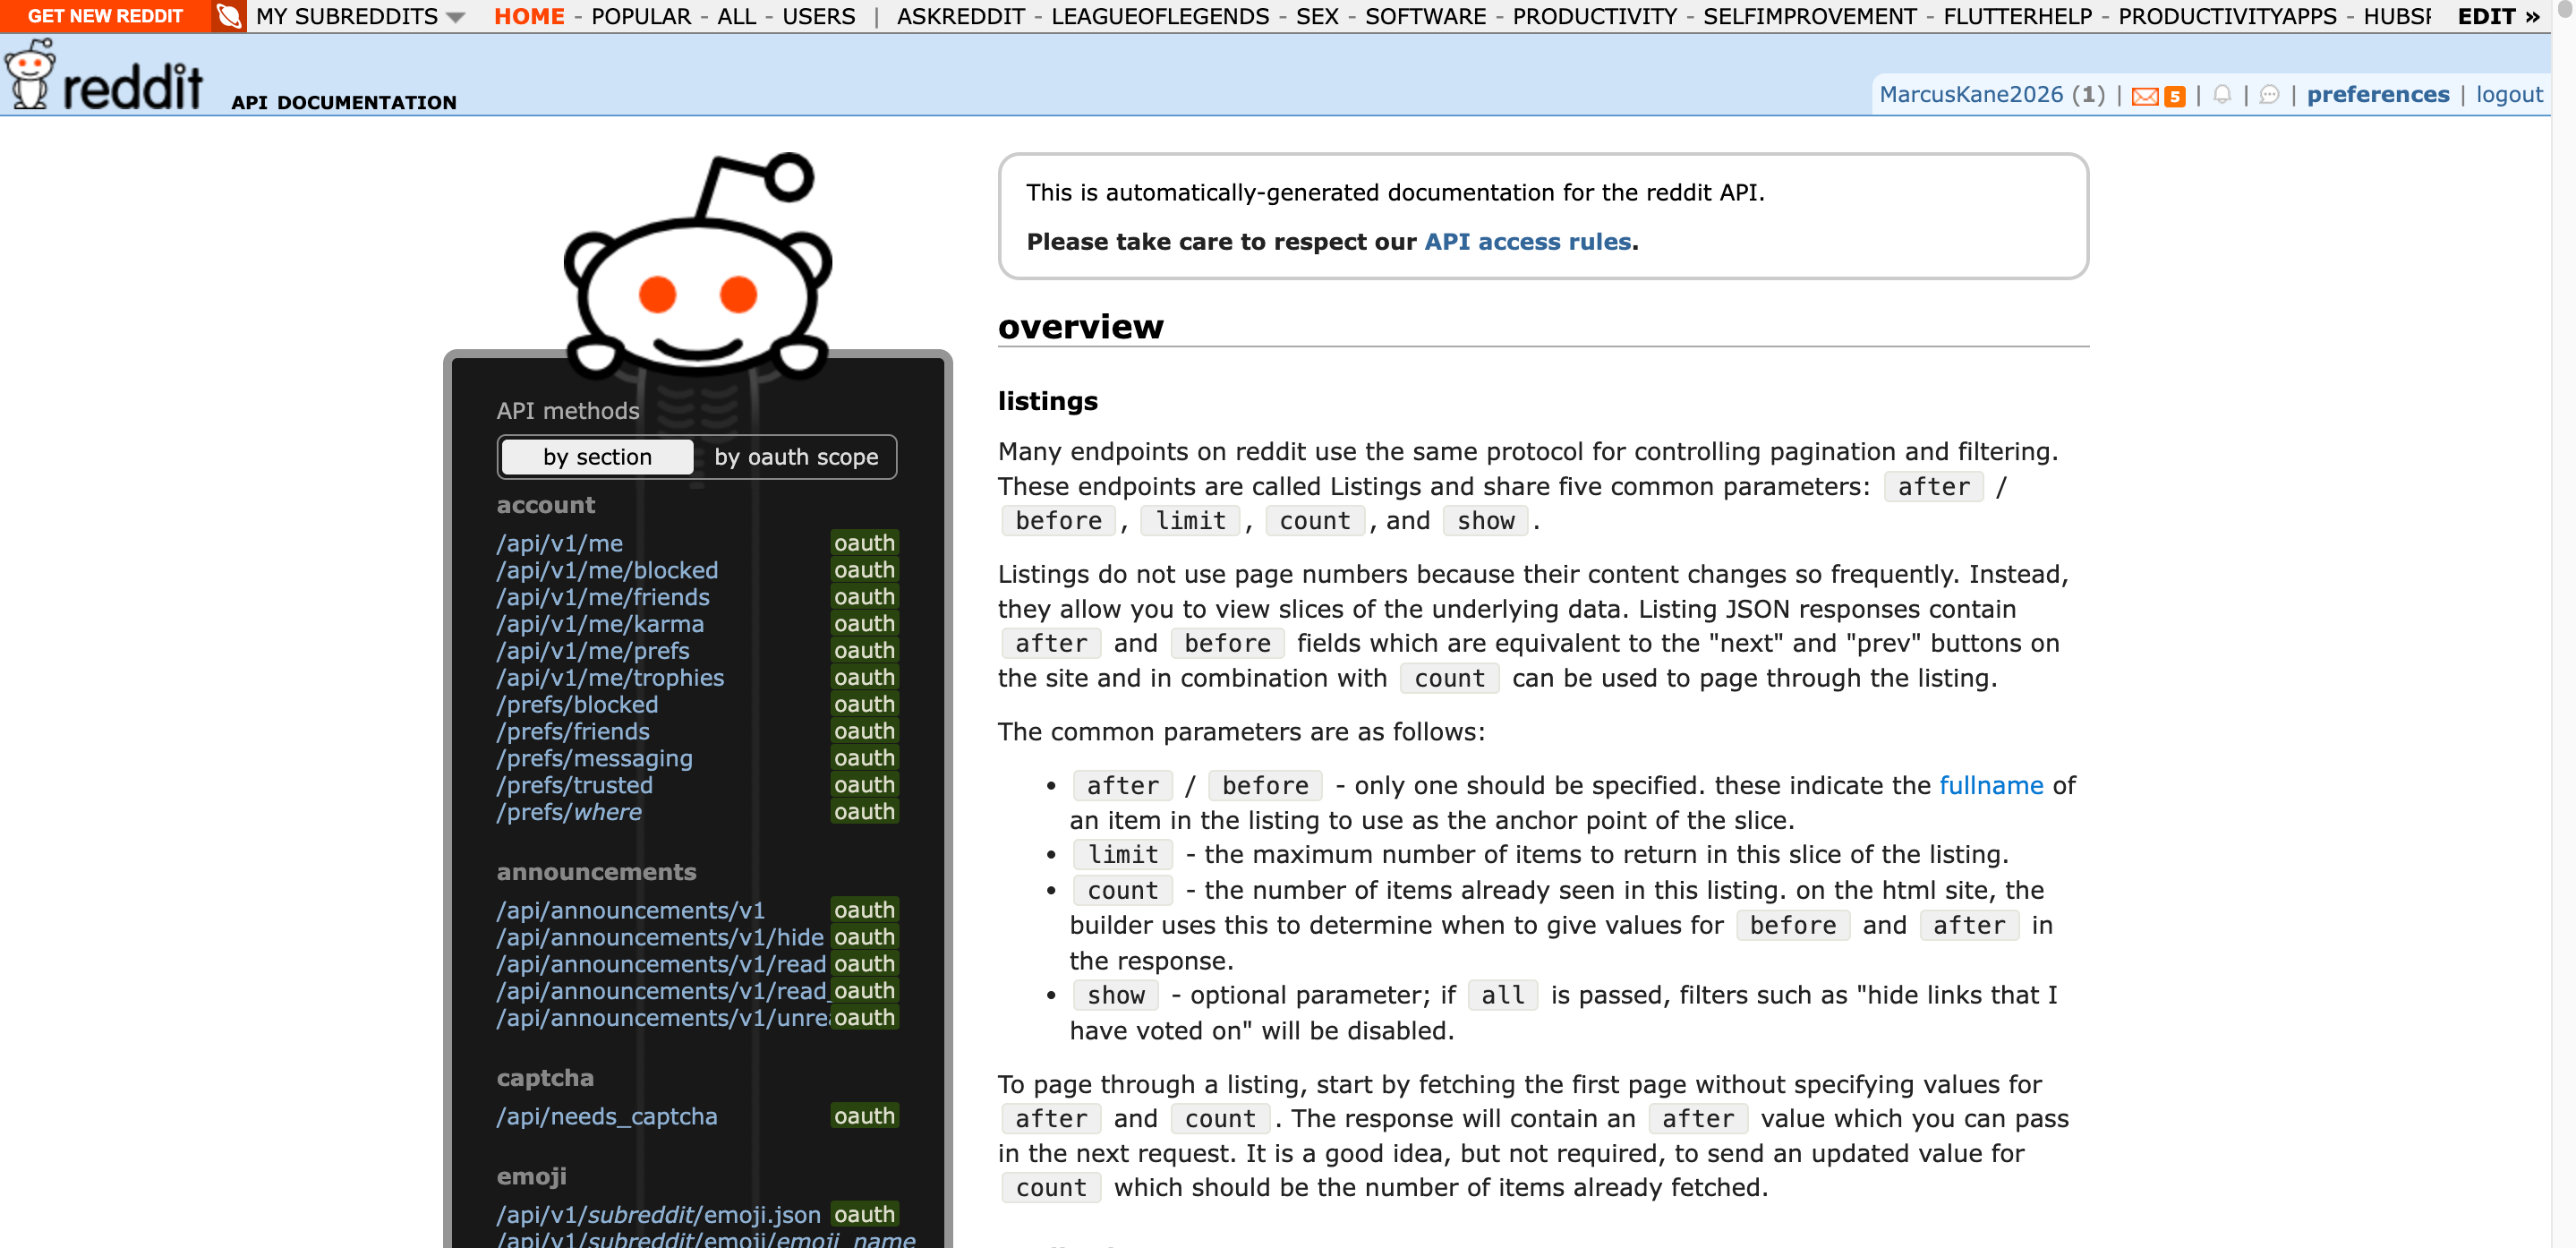The height and width of the screenshot is (1248, 2576).
Task: Jump to the /prefs/trusted endpoint
Action: [x=575, y=786]
